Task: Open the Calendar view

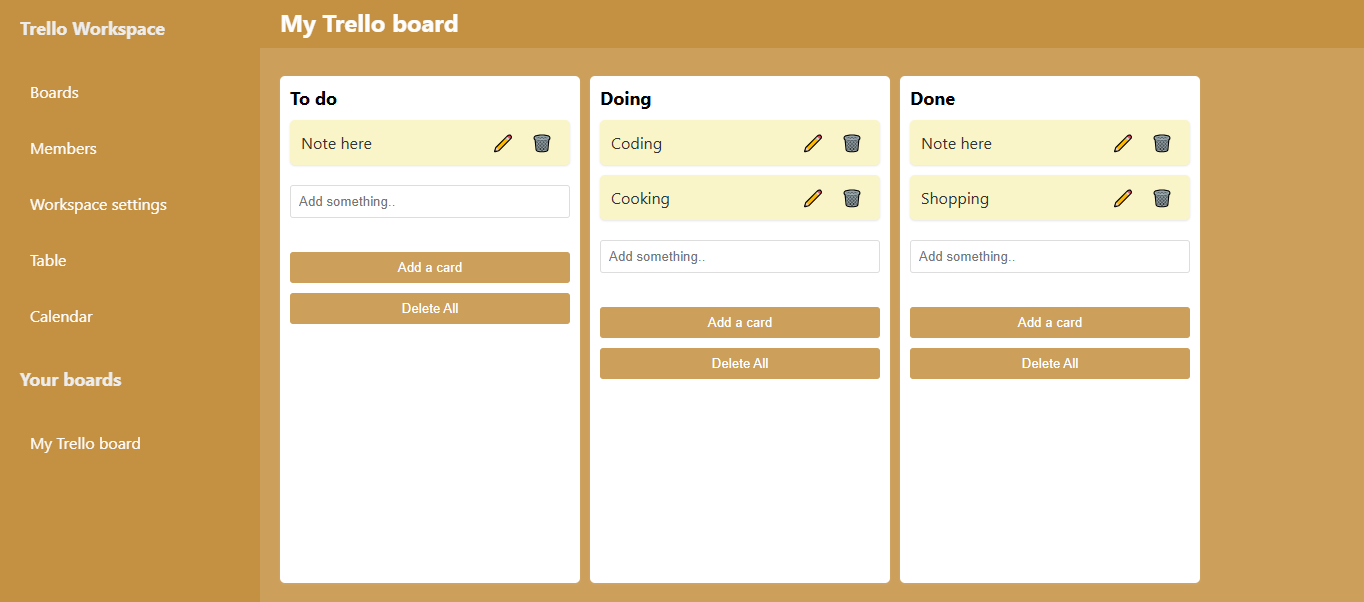Action: point(61,316)
